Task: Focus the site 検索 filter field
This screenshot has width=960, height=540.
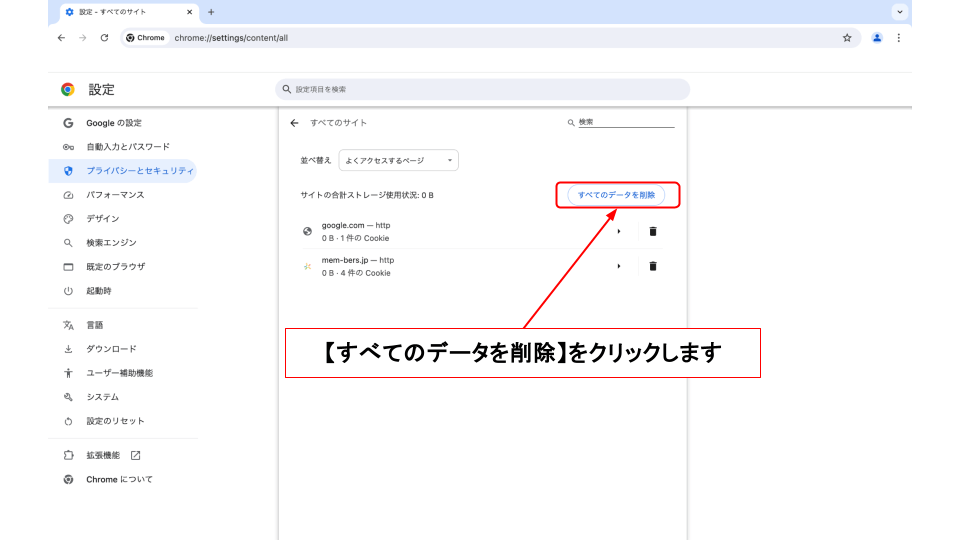Action: tap(625, 122)
